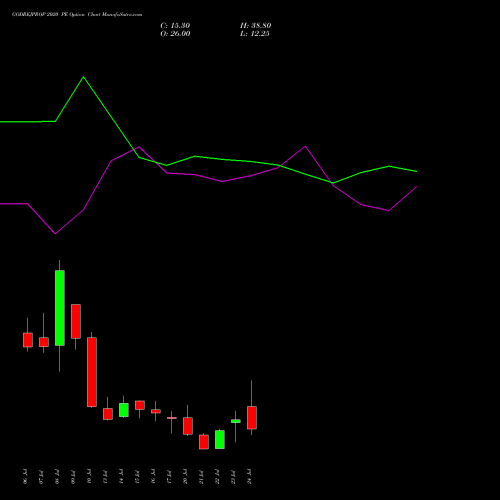Click the chart title text GODREJPROP PE Option
The height and width of the screenshot is (500, 500).
77,15
